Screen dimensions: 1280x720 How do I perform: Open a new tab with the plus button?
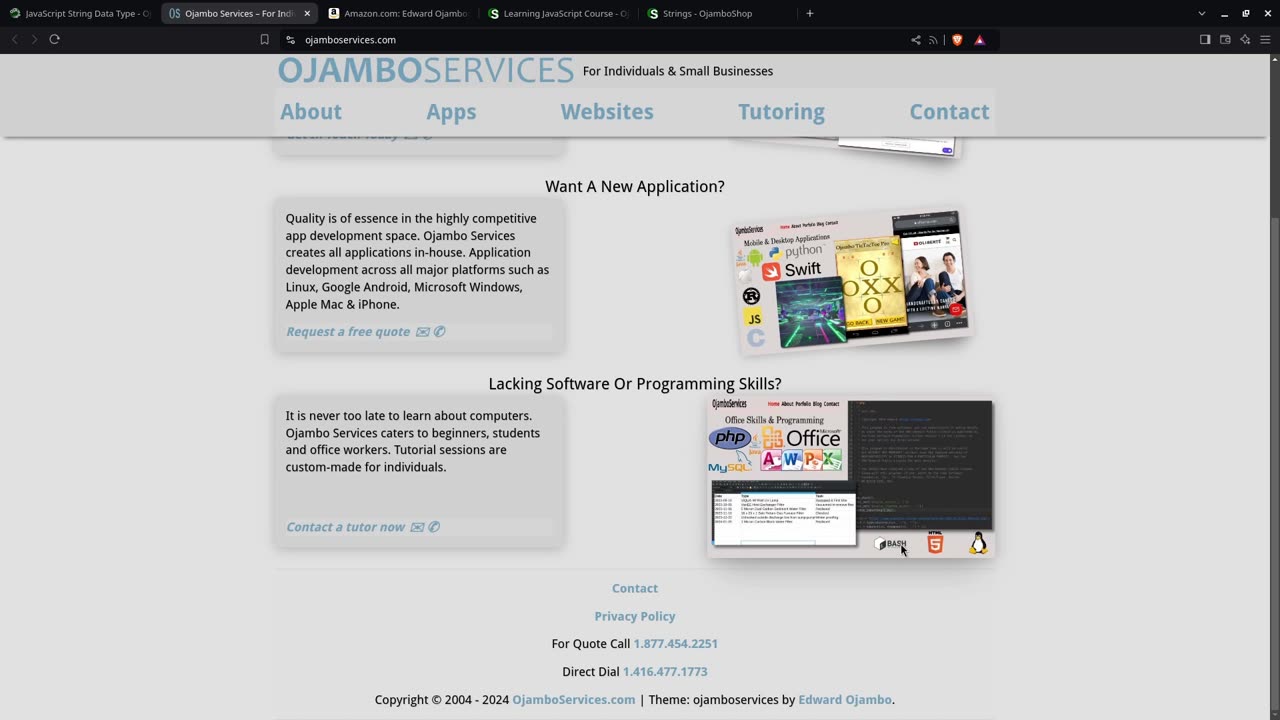tap(809, 13)
